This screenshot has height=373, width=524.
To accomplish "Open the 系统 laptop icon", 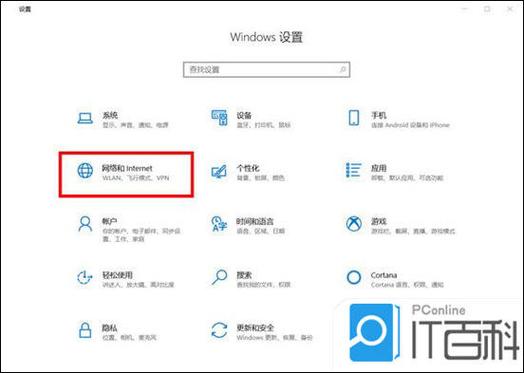I will pyautogui.click(x=85, y=118).
